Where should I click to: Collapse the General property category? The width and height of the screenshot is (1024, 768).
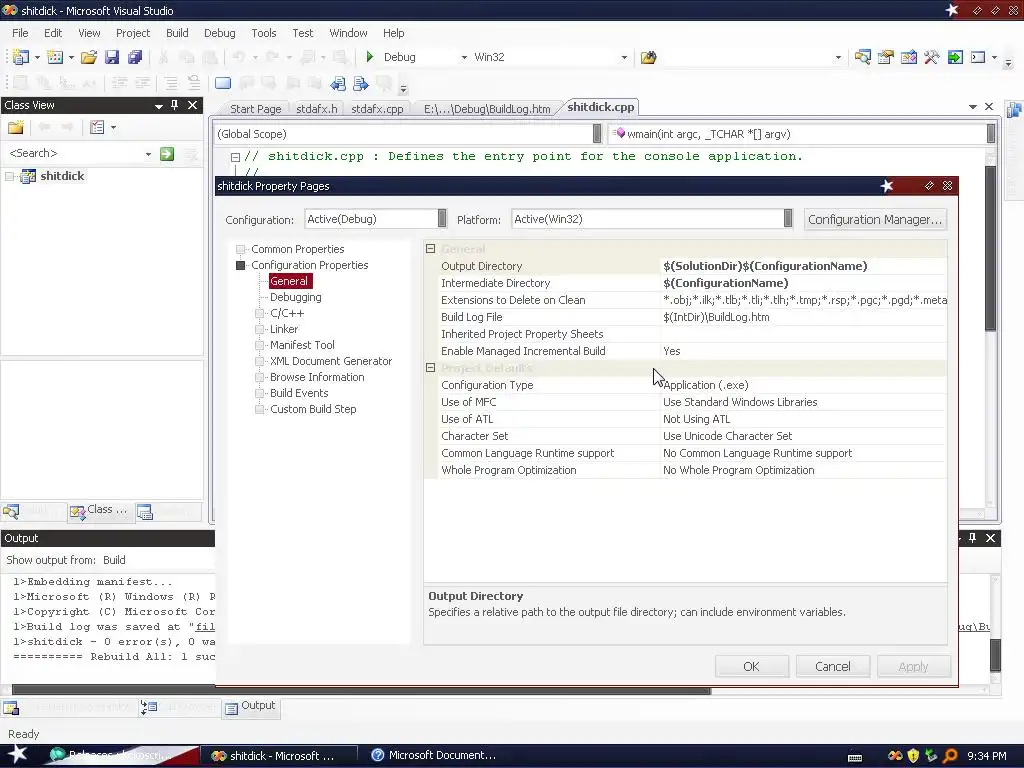pyautogui.click(x=430, y=249)
